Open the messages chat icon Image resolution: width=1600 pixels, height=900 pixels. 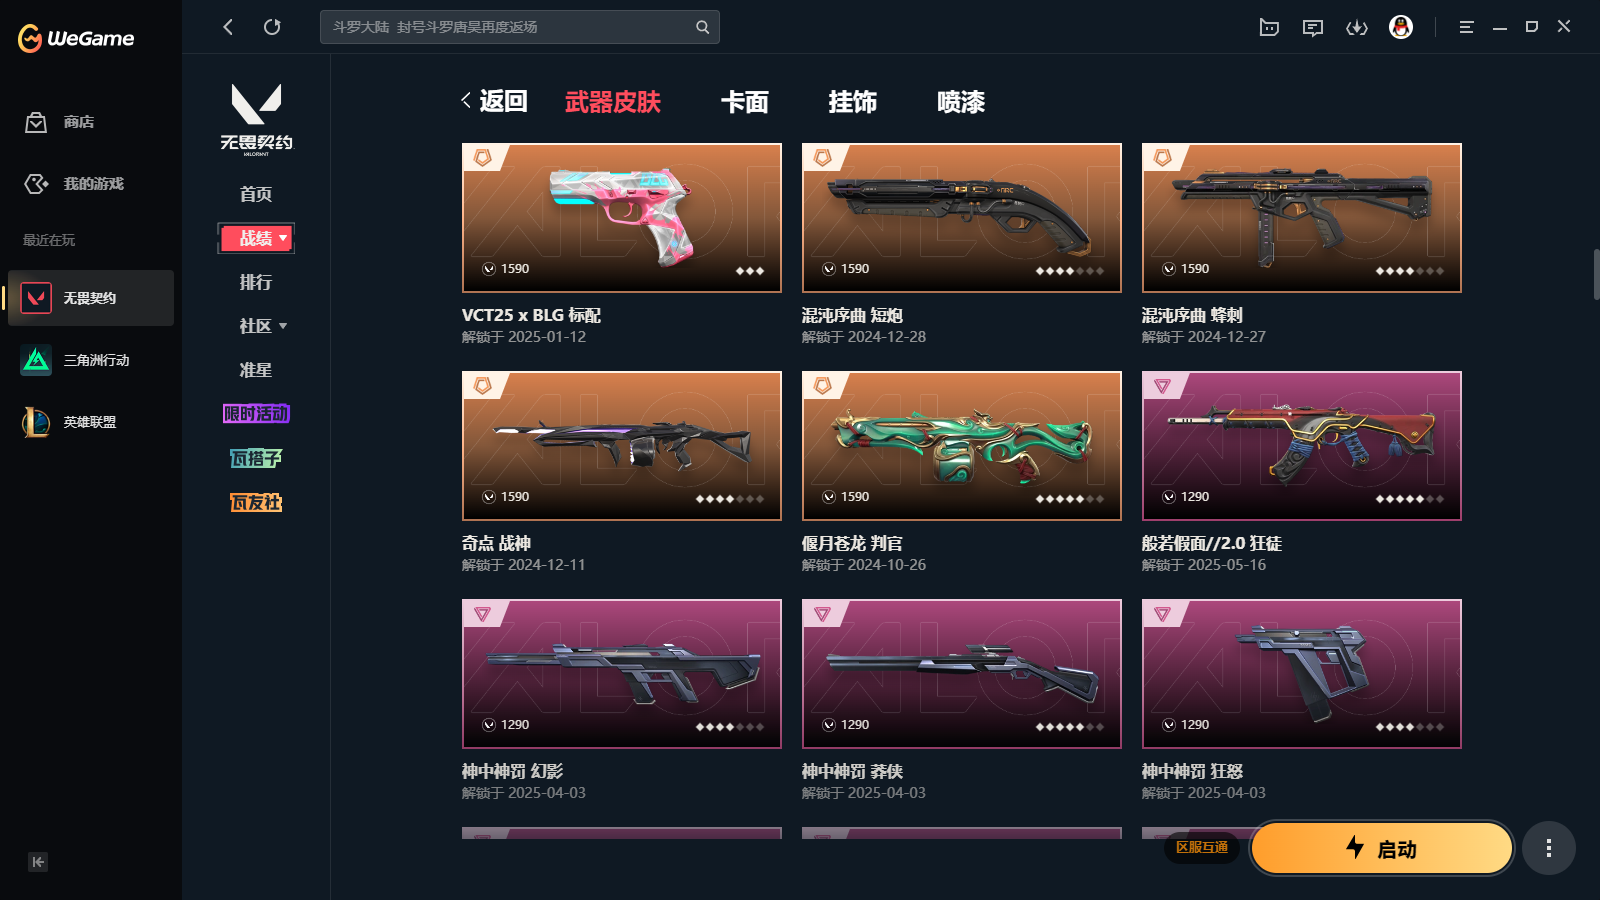(1313, 27)
